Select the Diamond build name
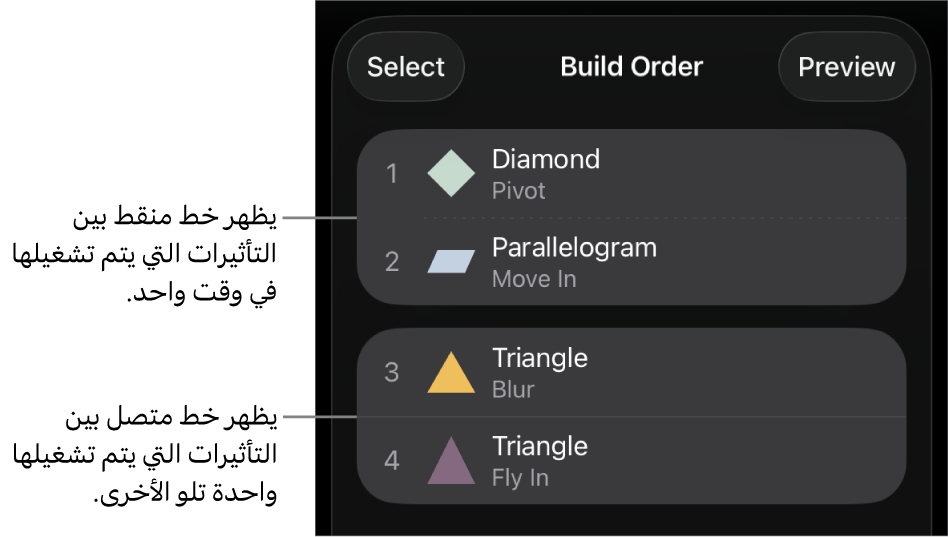The image size is (948, 537). pos(545,159)
